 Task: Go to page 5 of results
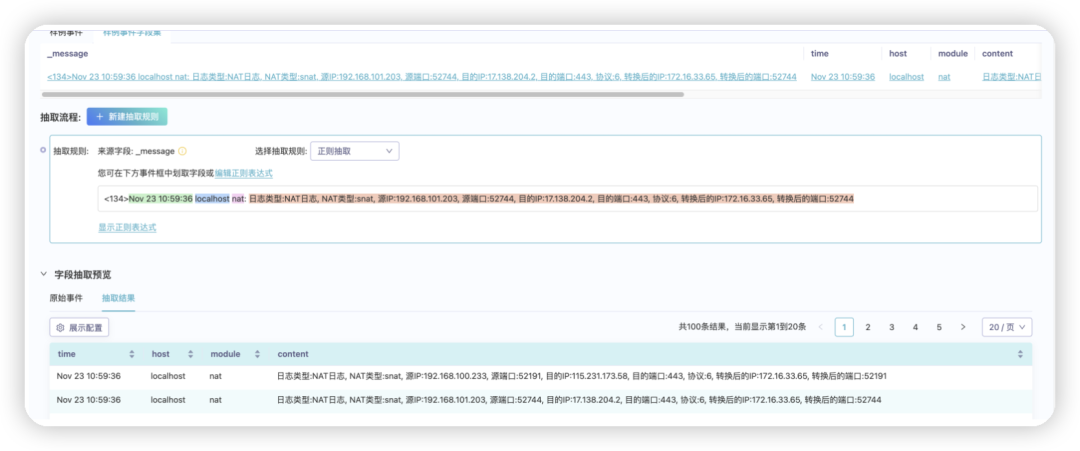click(939, 327)
